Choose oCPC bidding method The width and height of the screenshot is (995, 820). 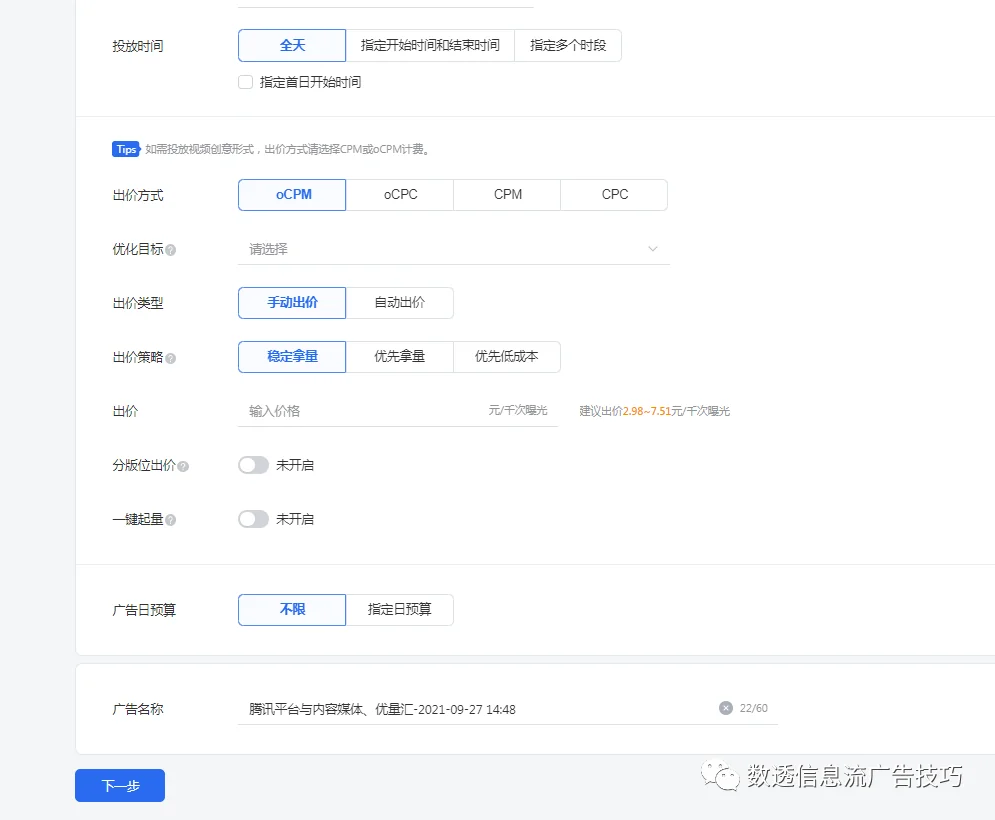pyautogui.click(x=400, y=195)
